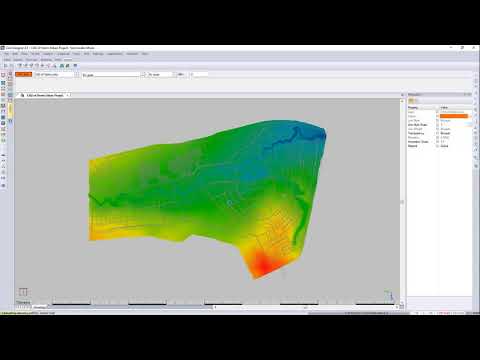Click the orange layer color box in toolbar
This screenshot has height=360, width=480.
click(23, 74)
